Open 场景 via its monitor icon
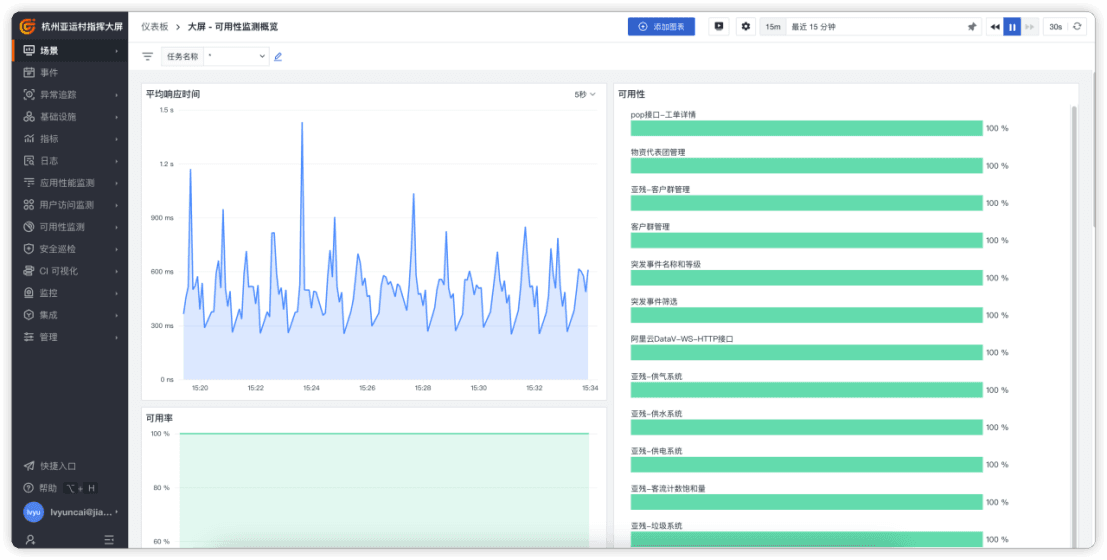Image resolution: width=1107 pixels, height=560 pixels. click(x=29, y=51)
